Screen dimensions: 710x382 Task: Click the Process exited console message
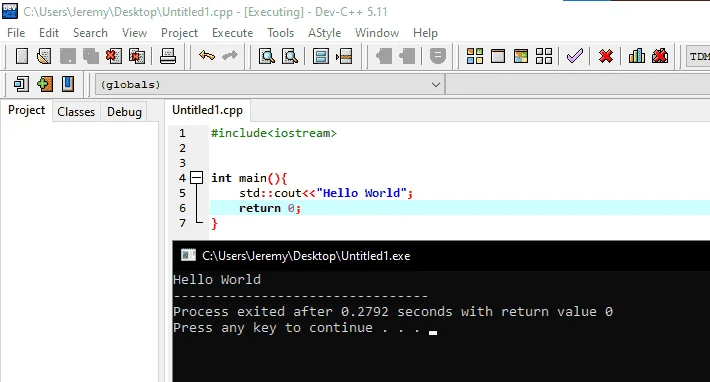tap(393, 312)
